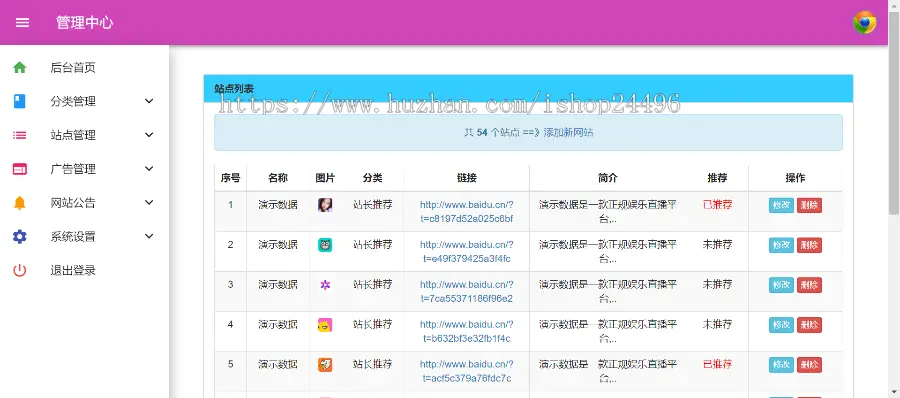Open the user avatar in top bar
This screenshot has height=398, width=900.
tap(864, 22)
